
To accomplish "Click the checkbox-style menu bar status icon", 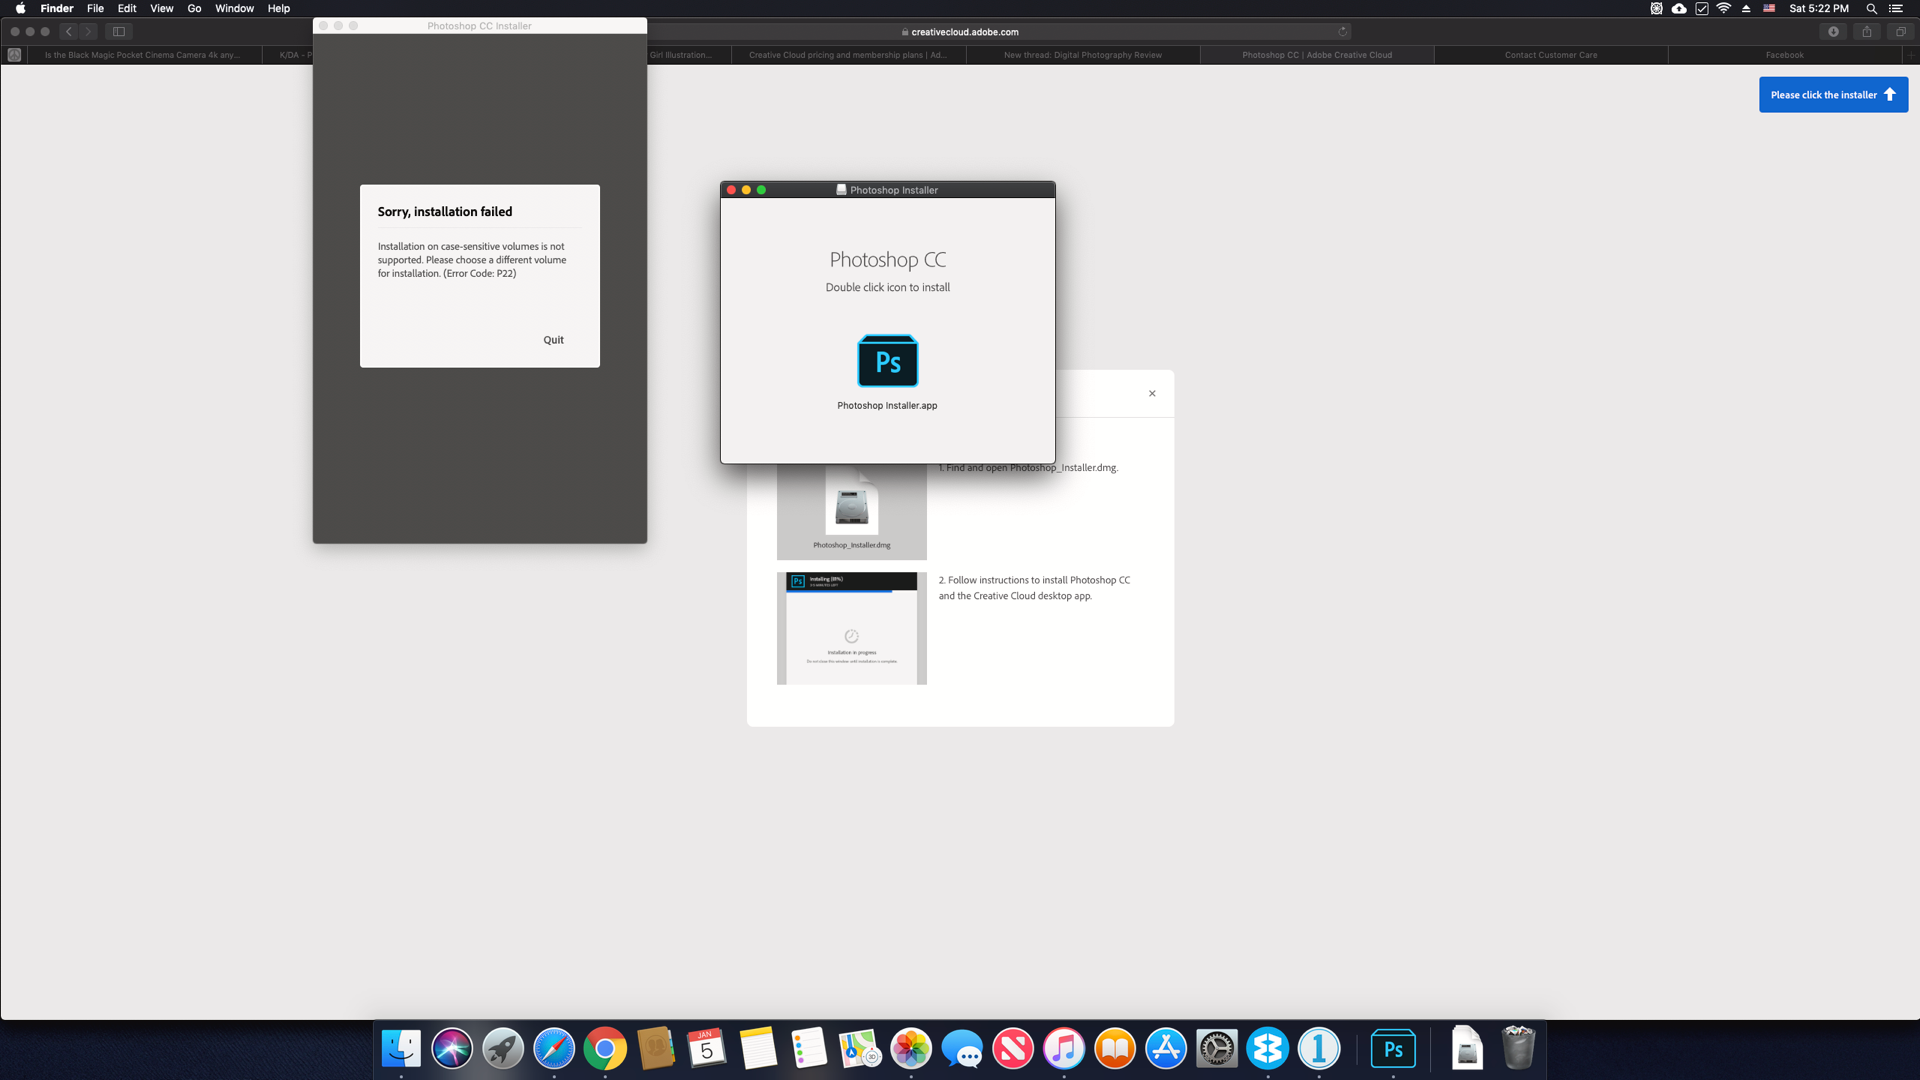I will click(1701, 8).
